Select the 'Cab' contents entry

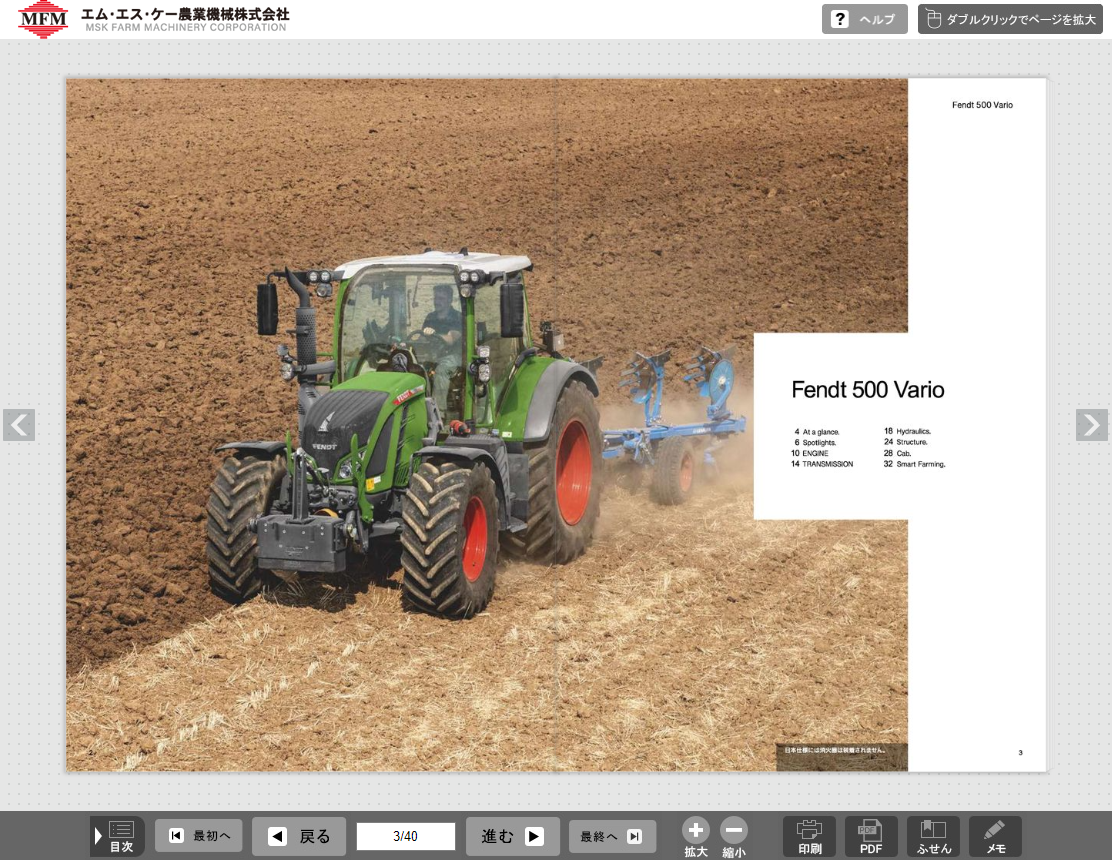click(x=897, y=453)
